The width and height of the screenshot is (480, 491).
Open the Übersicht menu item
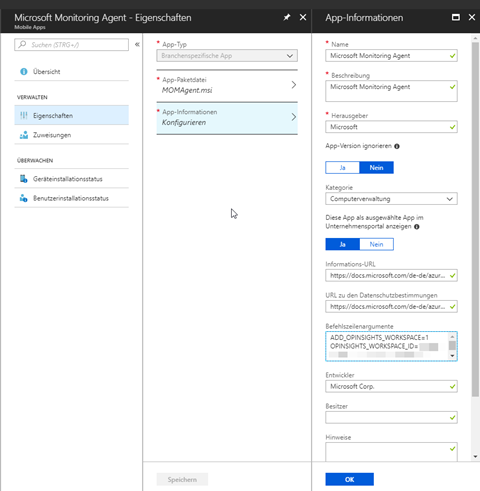click(71, 72)
